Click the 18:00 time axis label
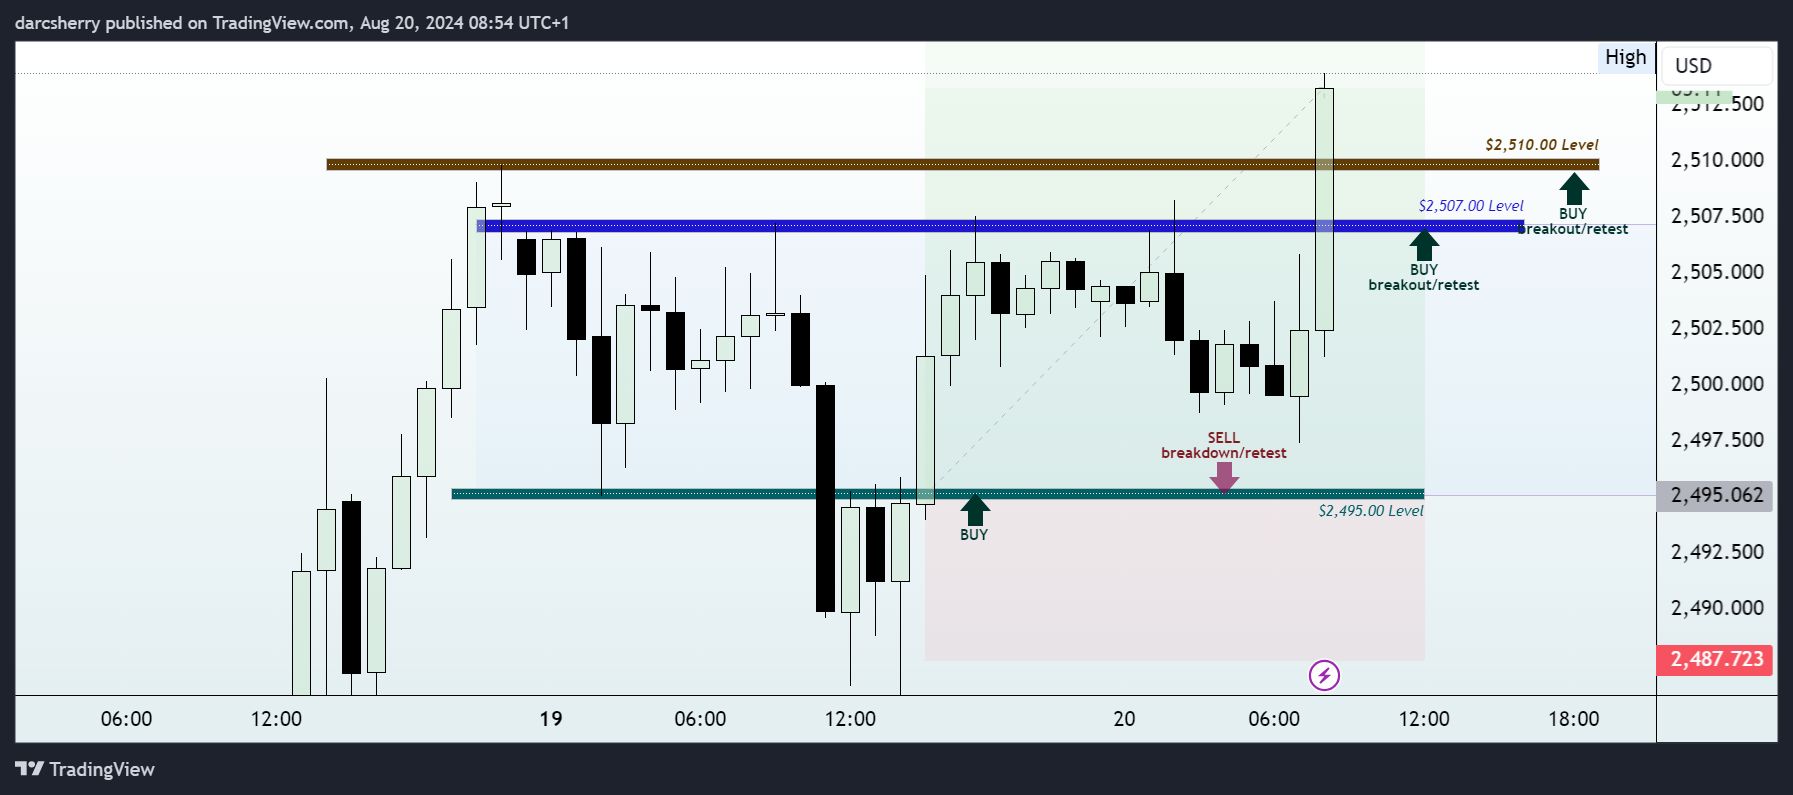 [1573, 719]
